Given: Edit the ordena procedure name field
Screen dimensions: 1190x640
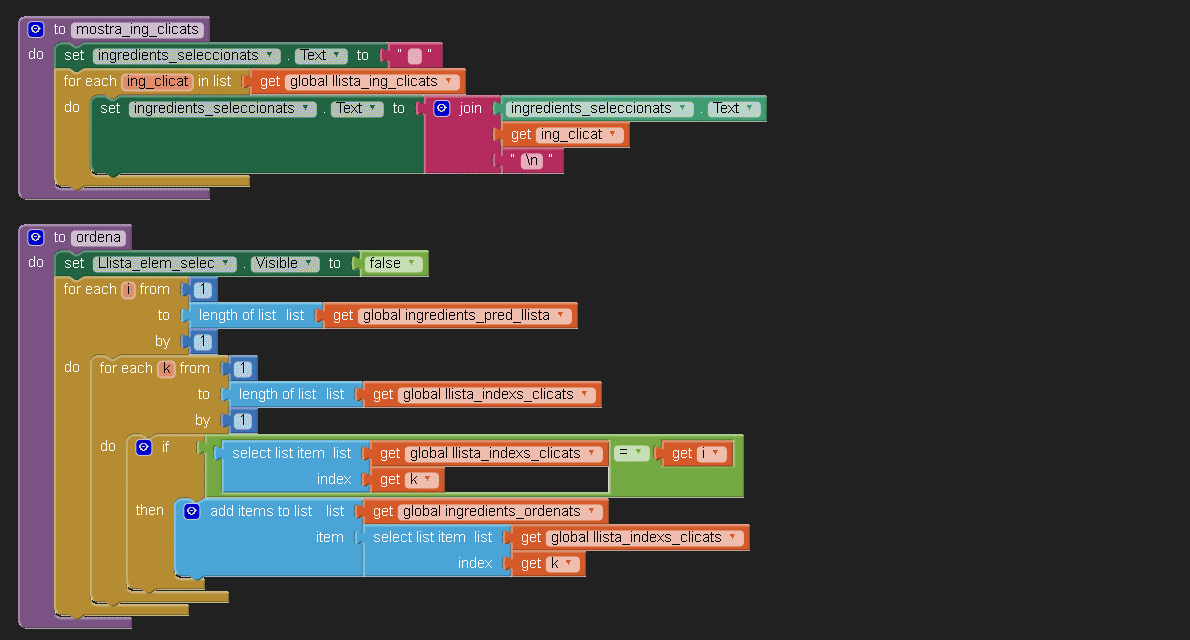Looking at the screenshot, I should click(100, 237).
